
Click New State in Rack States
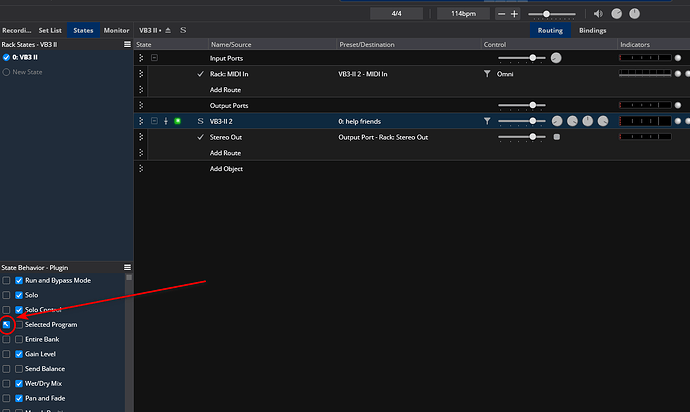click(x=27, y=72)
